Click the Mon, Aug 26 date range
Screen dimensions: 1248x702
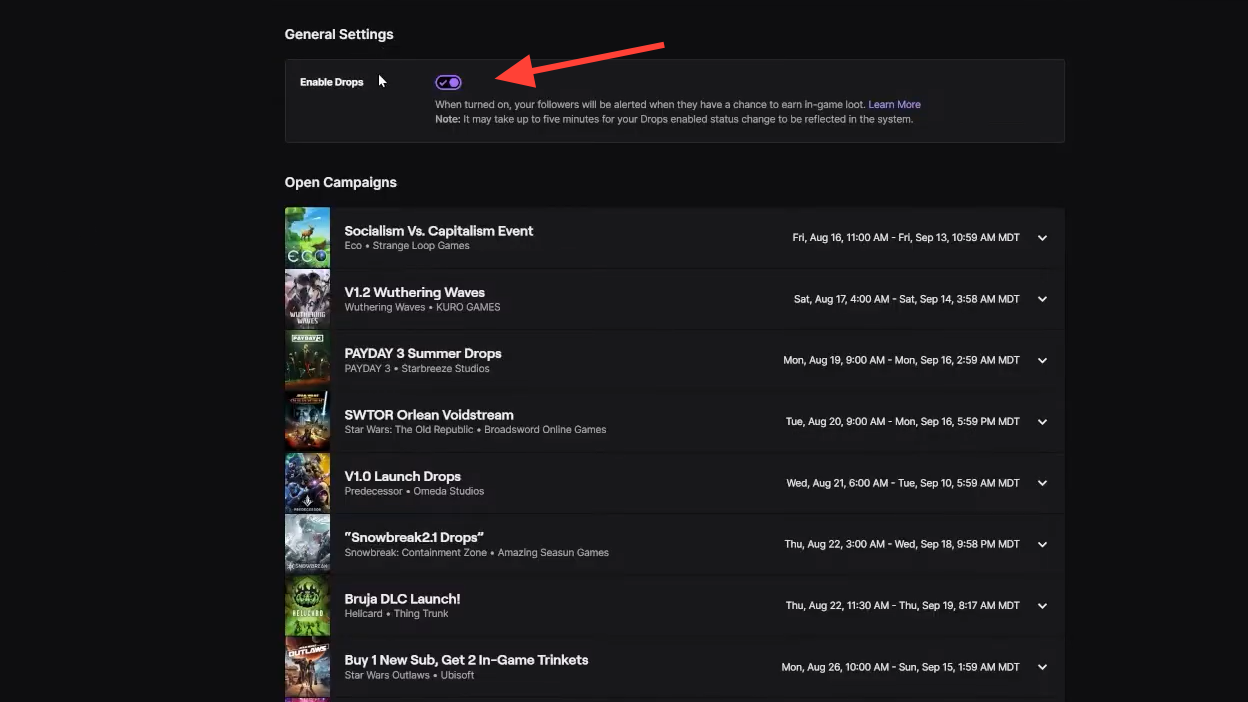coord(901,667)
